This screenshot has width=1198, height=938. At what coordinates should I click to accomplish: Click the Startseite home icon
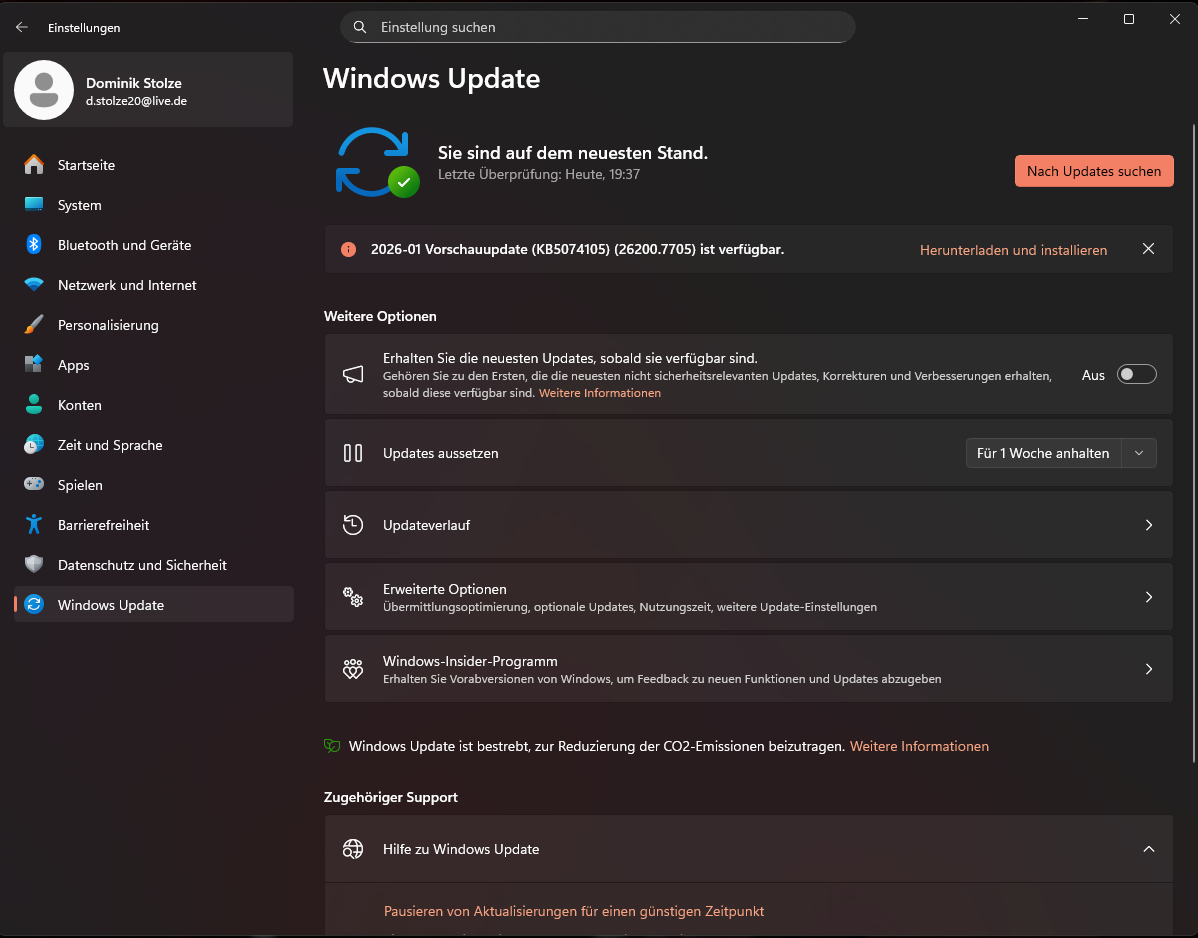34,165
